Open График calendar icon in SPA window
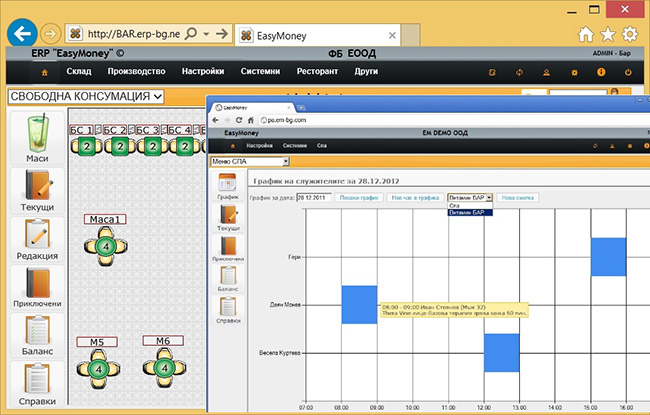The height and width of the screenshot is (415, 650). click(x=228, y=186)
